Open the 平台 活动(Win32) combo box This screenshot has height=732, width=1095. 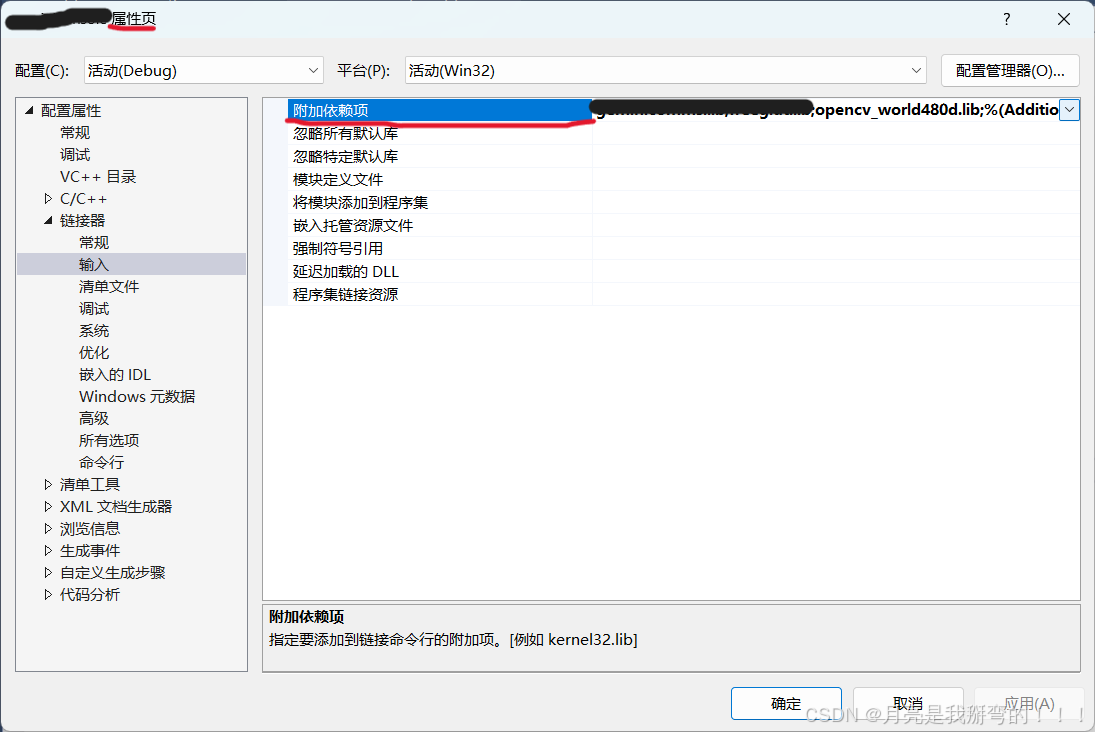pos(666,71)
